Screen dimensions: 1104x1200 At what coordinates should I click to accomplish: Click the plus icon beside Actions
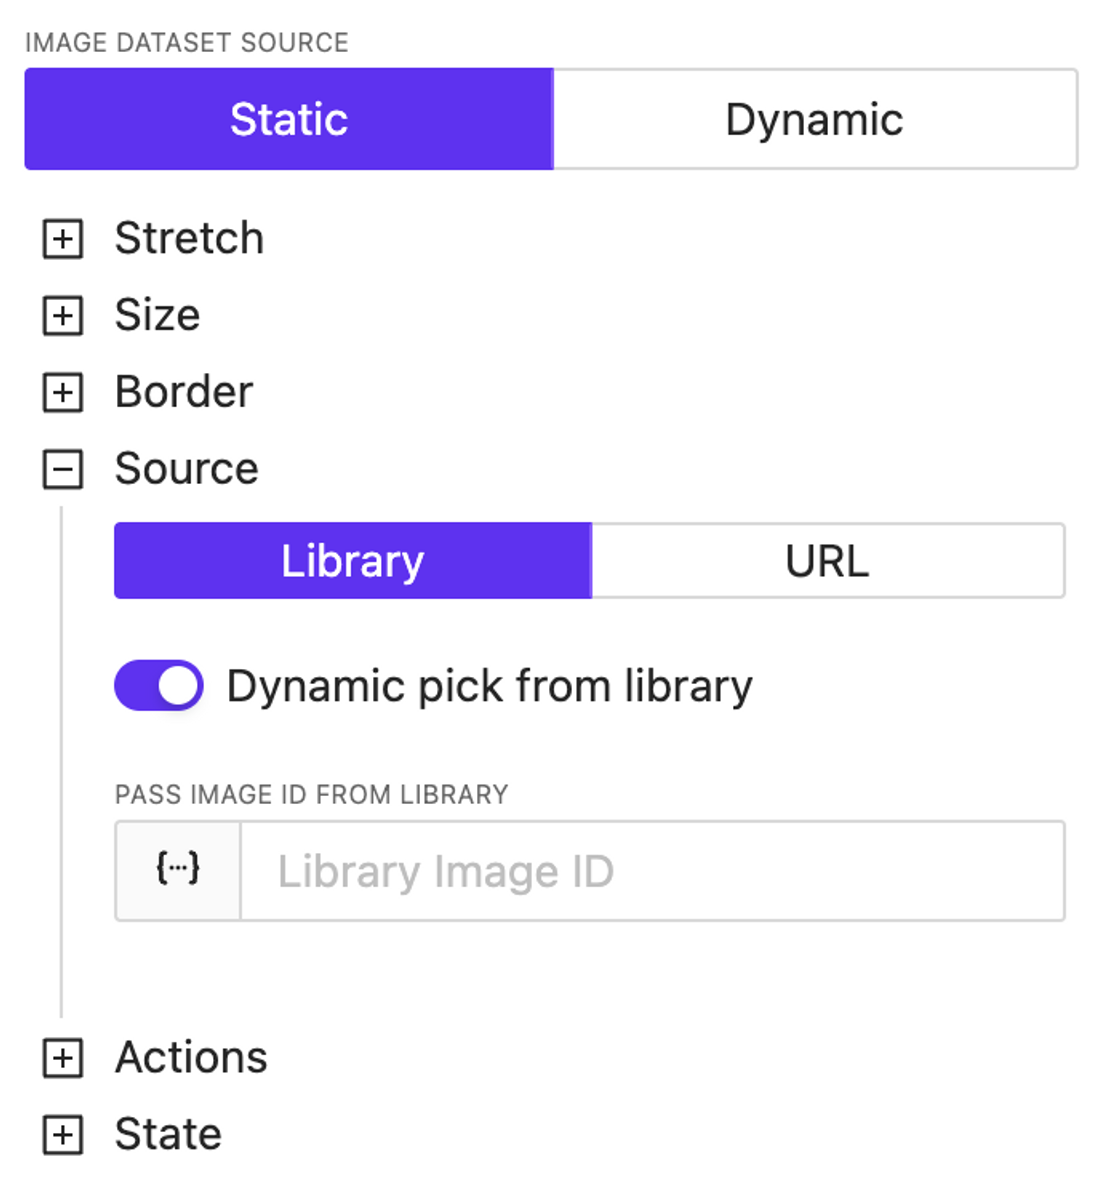pos(63,1058)
